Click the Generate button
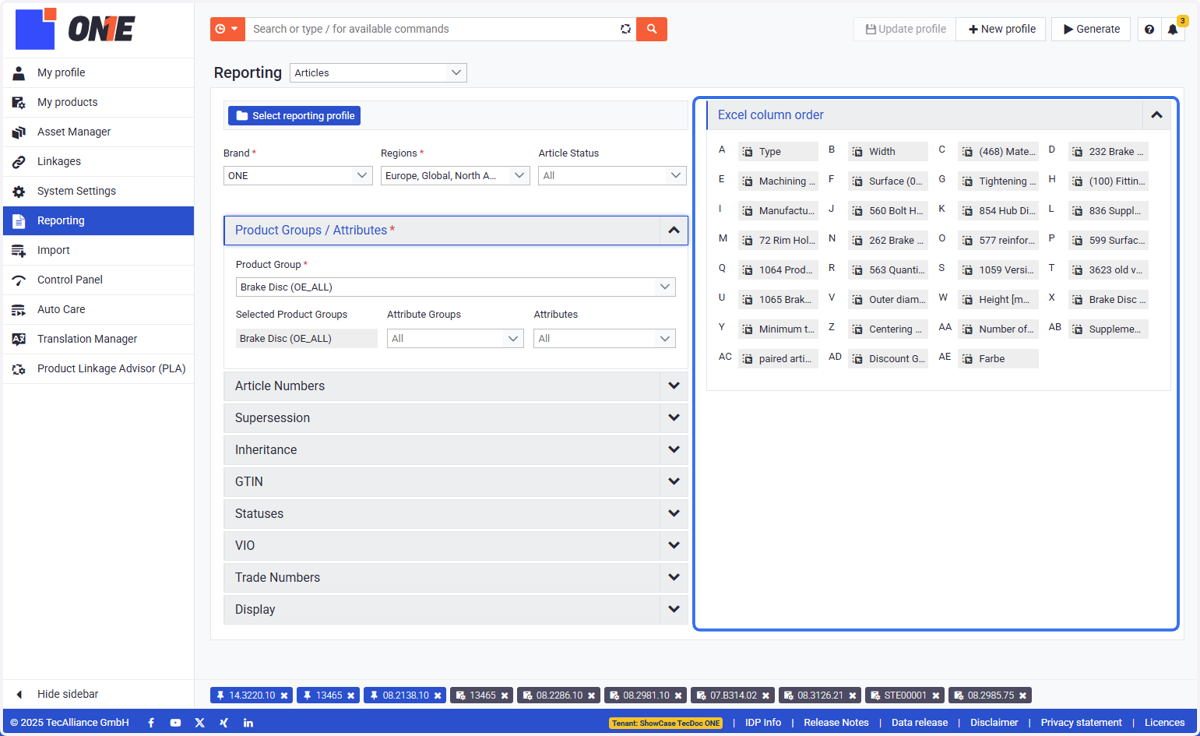This screenshot has height=736, width=1200. (x=1091, y=29)
